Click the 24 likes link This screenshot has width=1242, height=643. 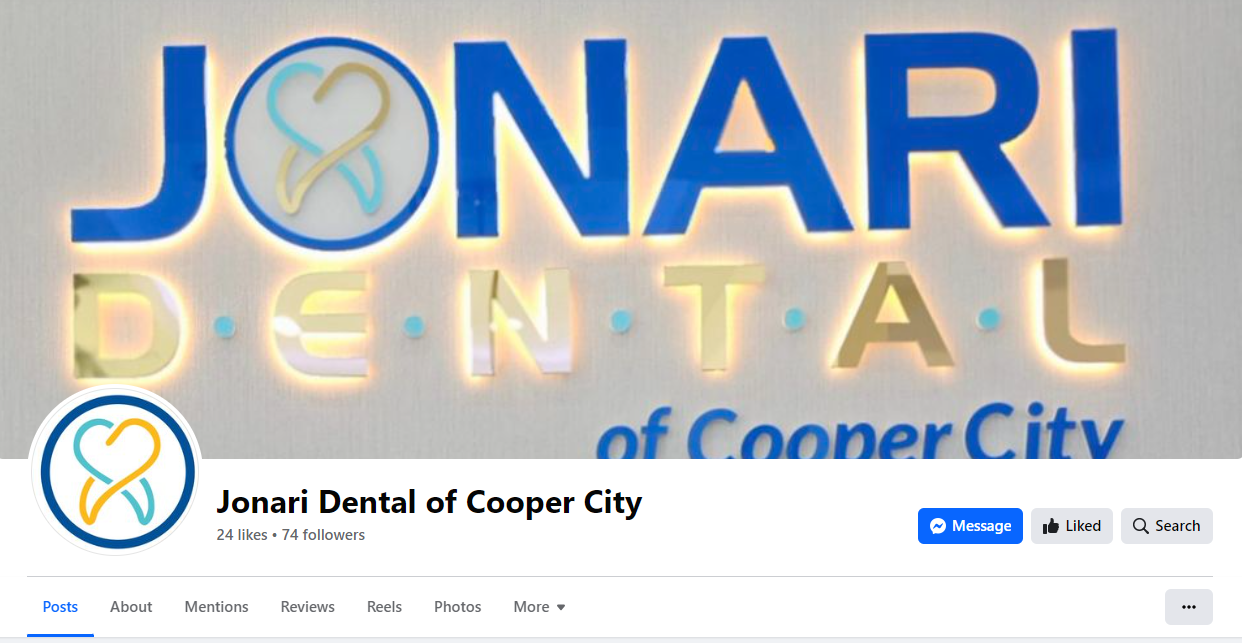click(242, 535)
